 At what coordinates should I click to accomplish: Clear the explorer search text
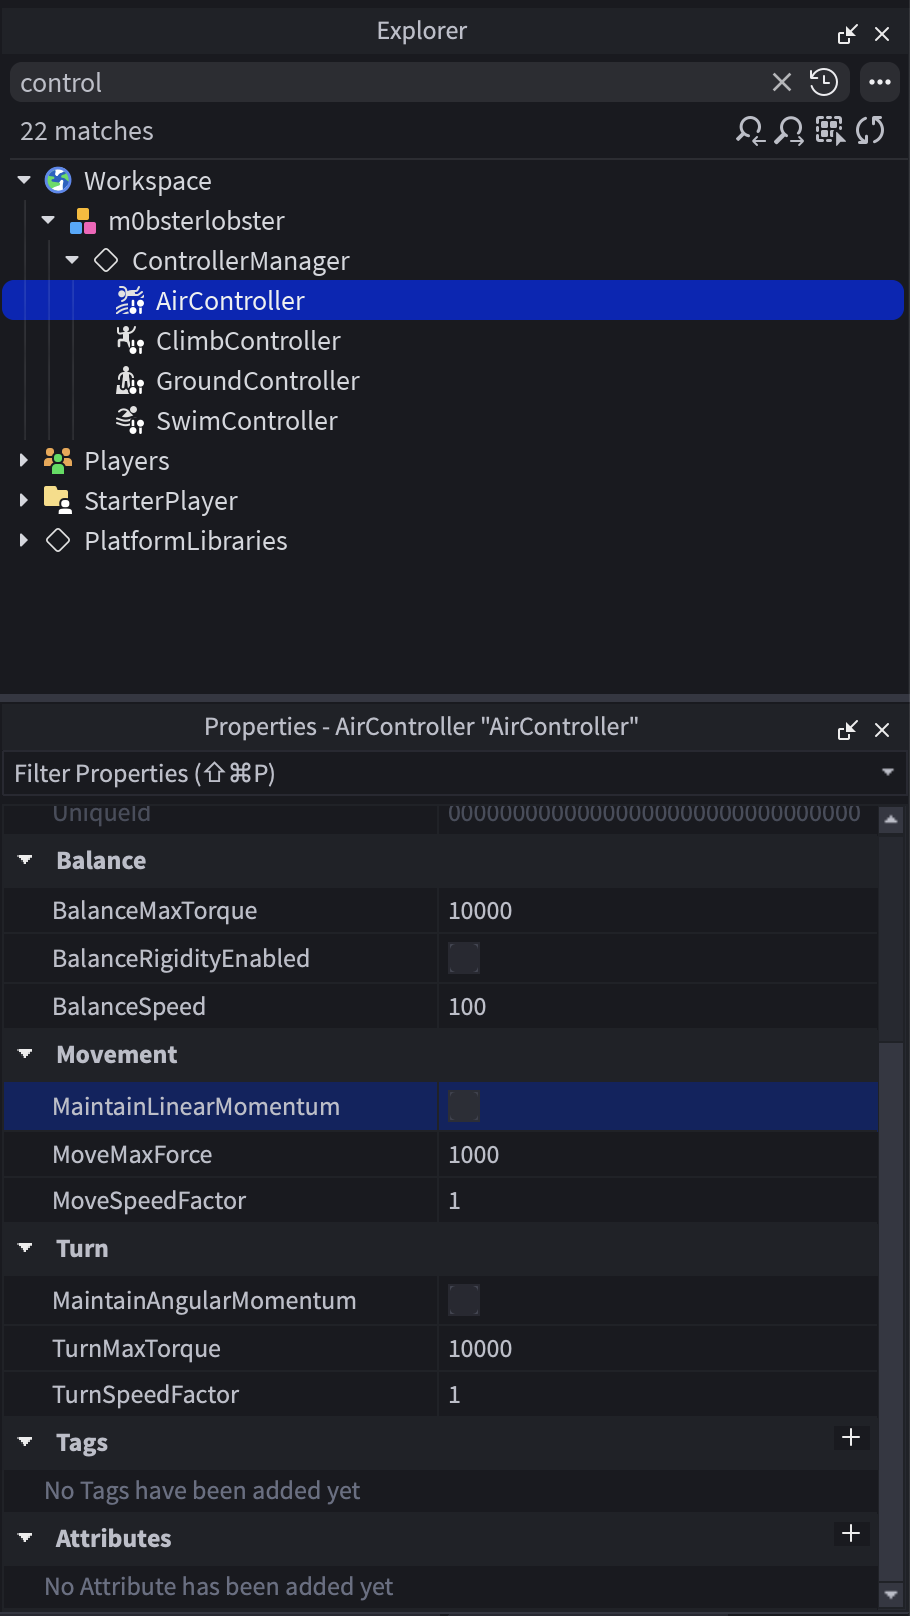[x=782, y=82]
